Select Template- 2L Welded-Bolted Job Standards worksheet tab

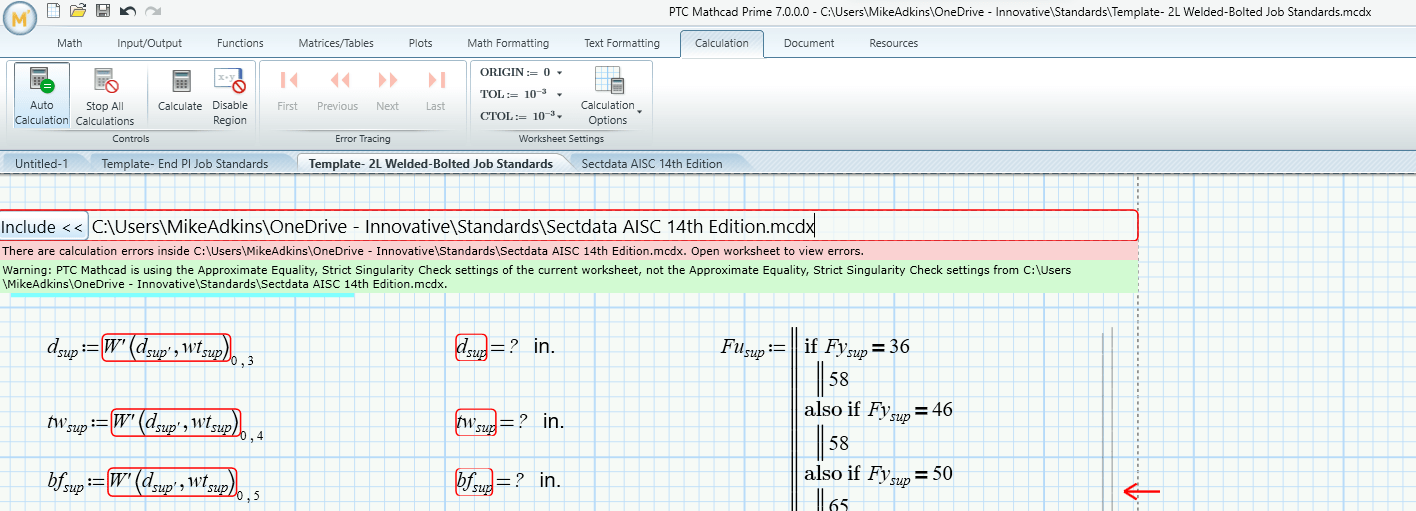coord(431,163)
